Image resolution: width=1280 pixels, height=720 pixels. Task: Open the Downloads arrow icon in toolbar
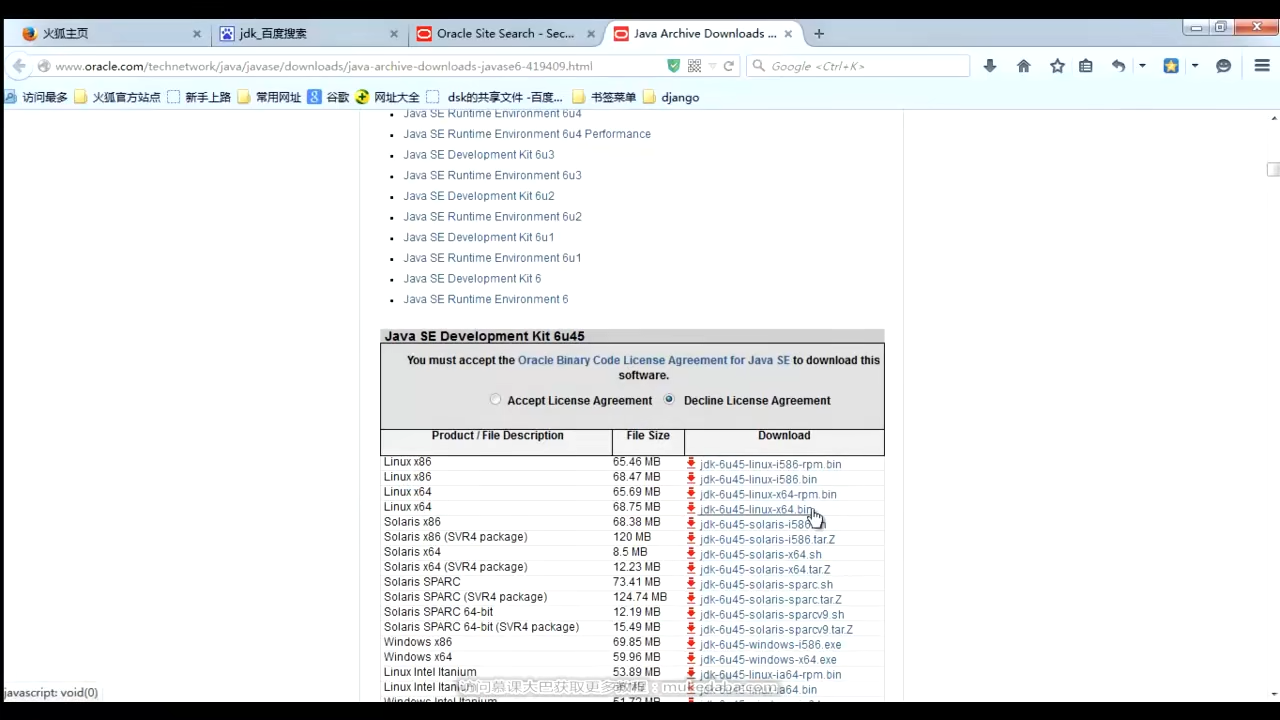pyautogui.click(x=990, y=66)
